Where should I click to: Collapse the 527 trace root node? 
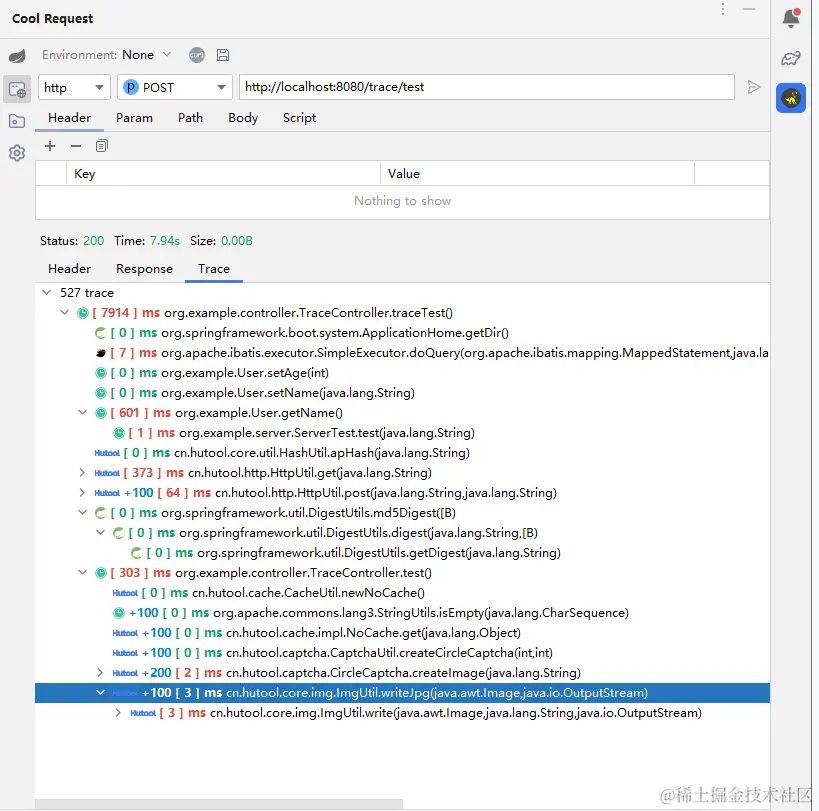(x=47, y=292)
